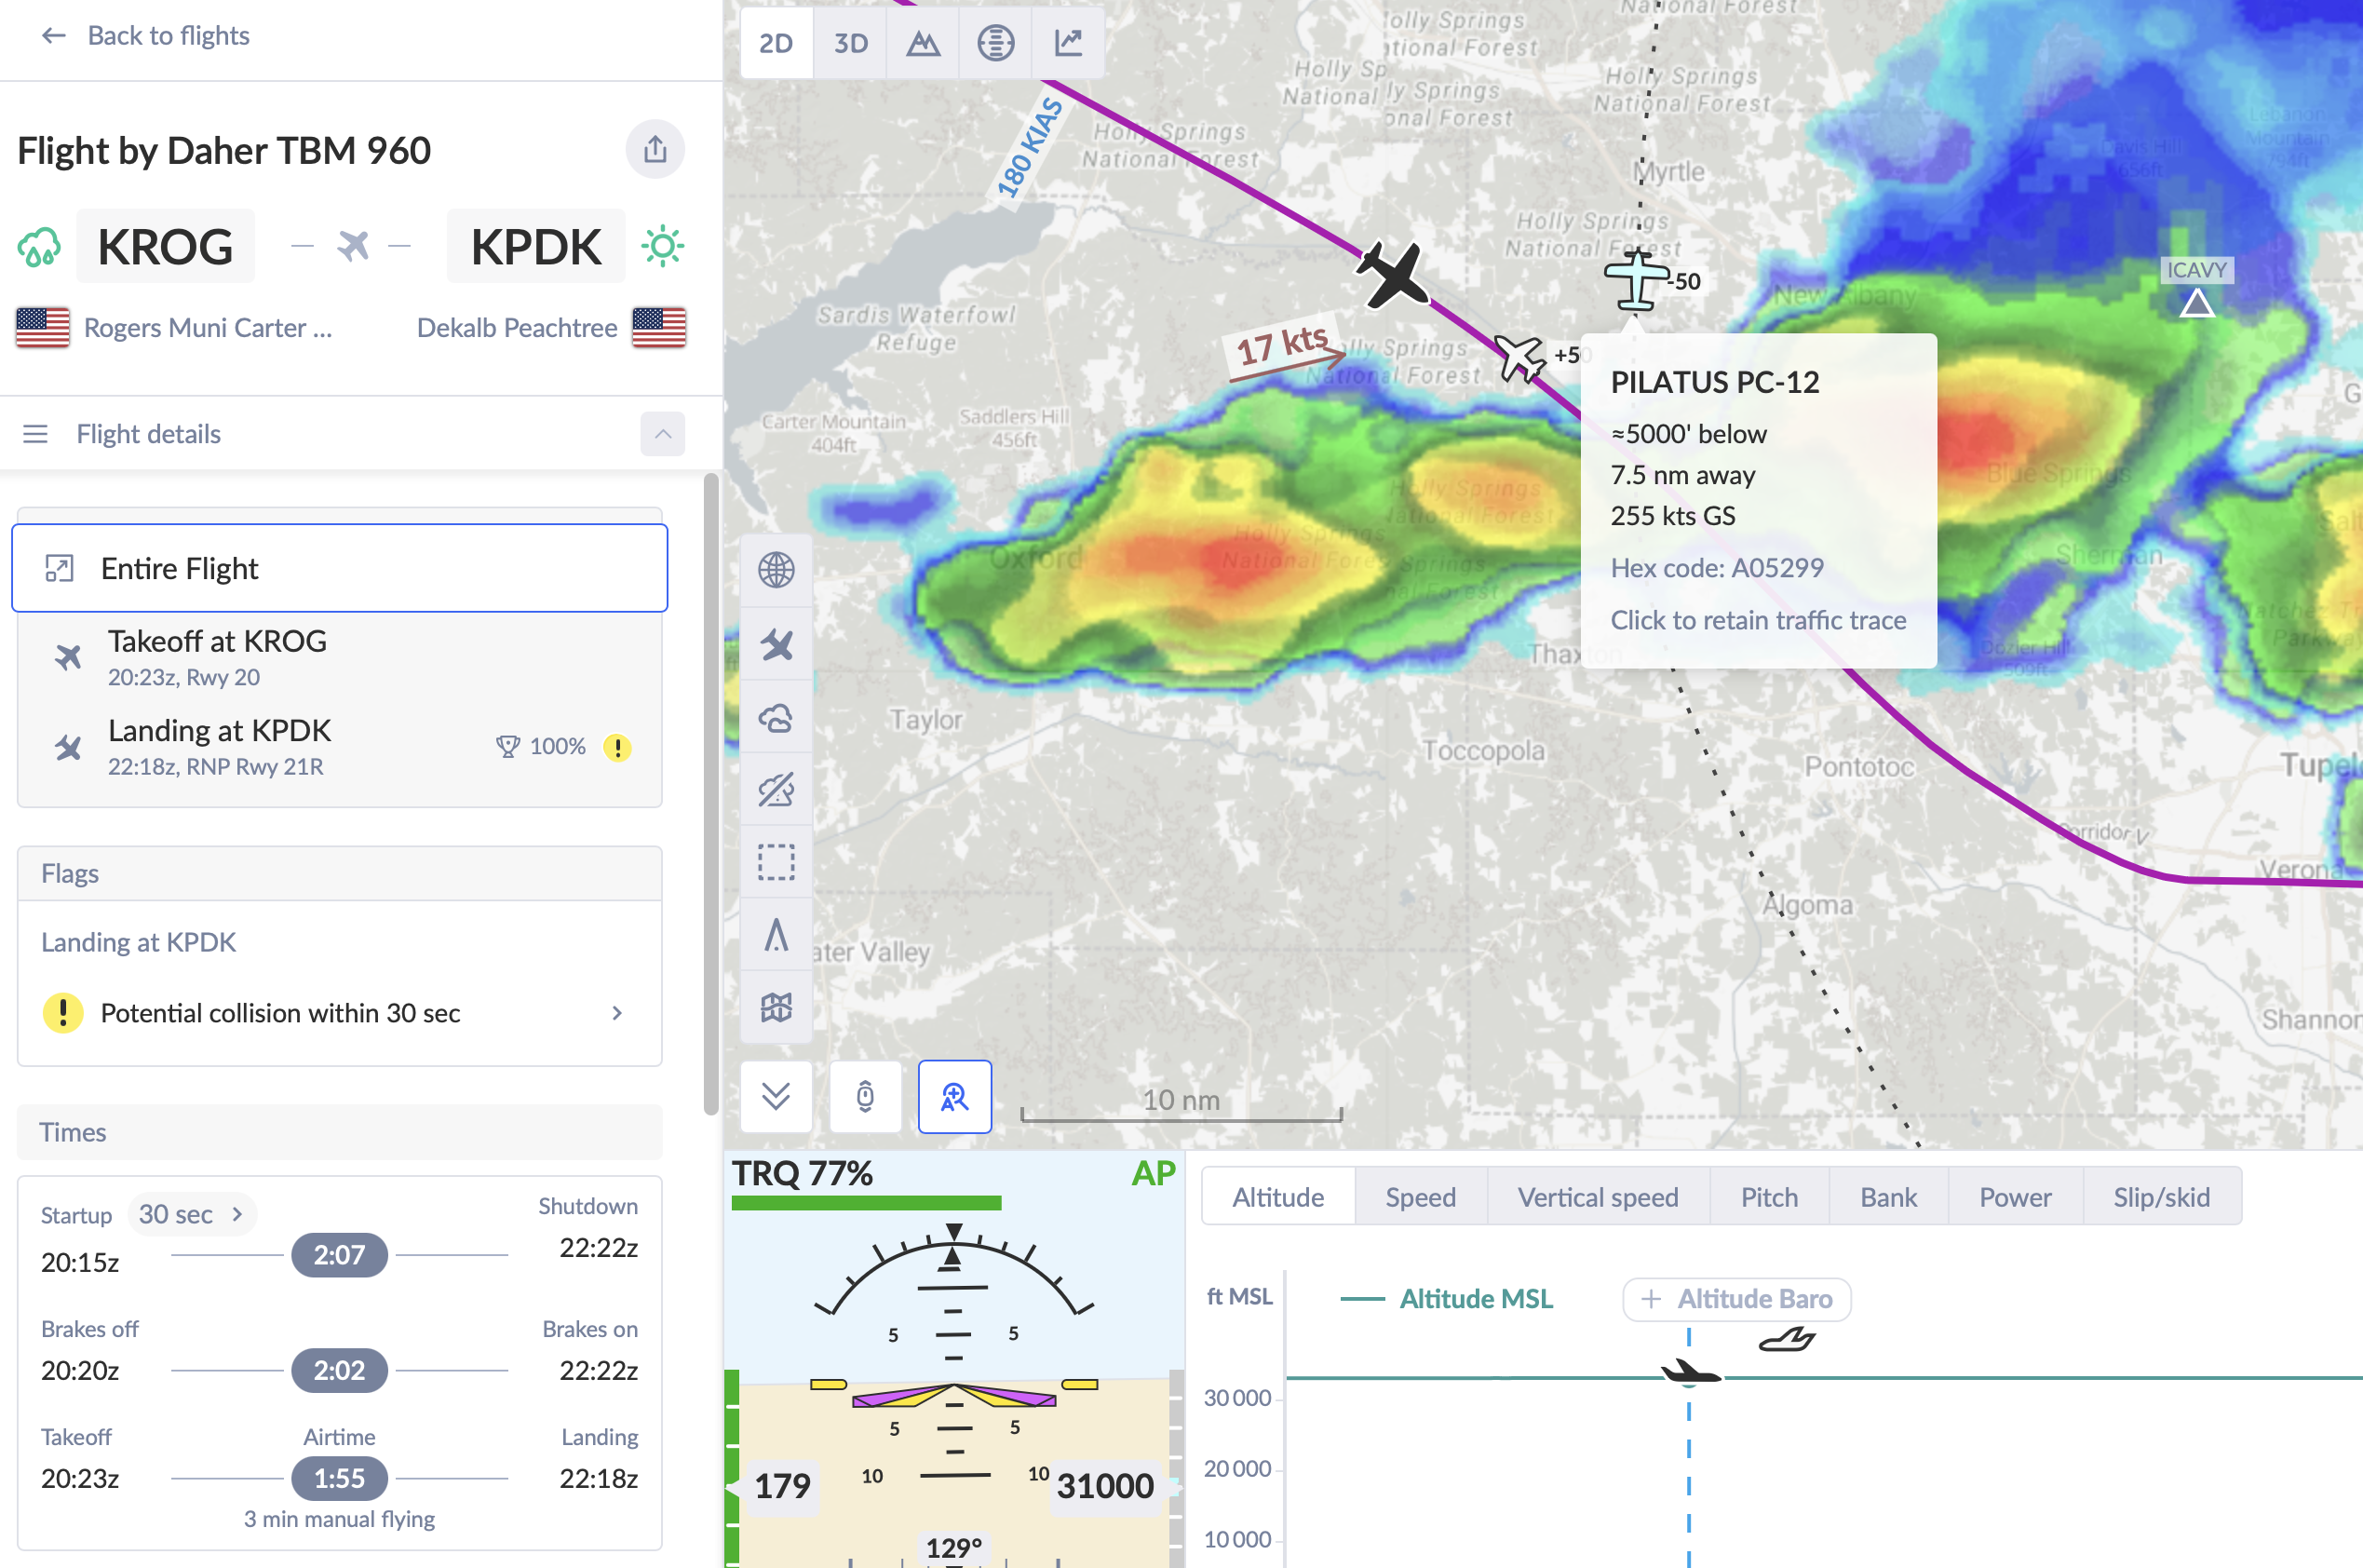This screenshot has height=1568, width=2363.
Task: Toggle the weather cloud layer icon
Action: click(776, 717)
